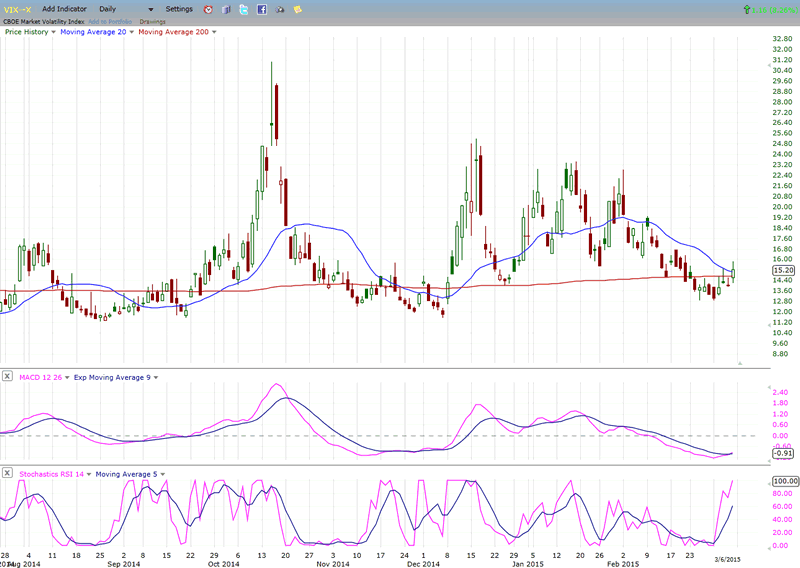Open the Add Indicator menu
800x568 pixels.
click(63, 9)
